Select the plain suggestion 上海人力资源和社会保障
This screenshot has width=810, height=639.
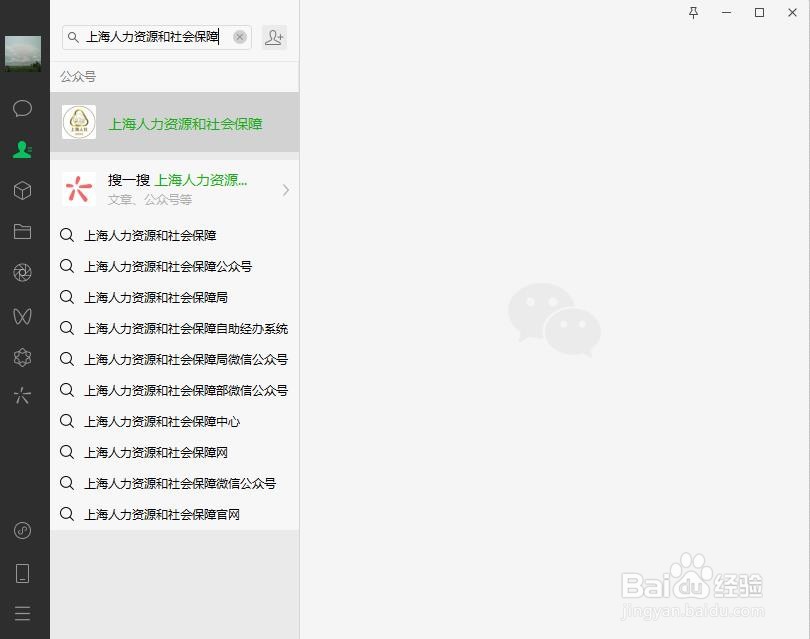[x=175, y=236]
